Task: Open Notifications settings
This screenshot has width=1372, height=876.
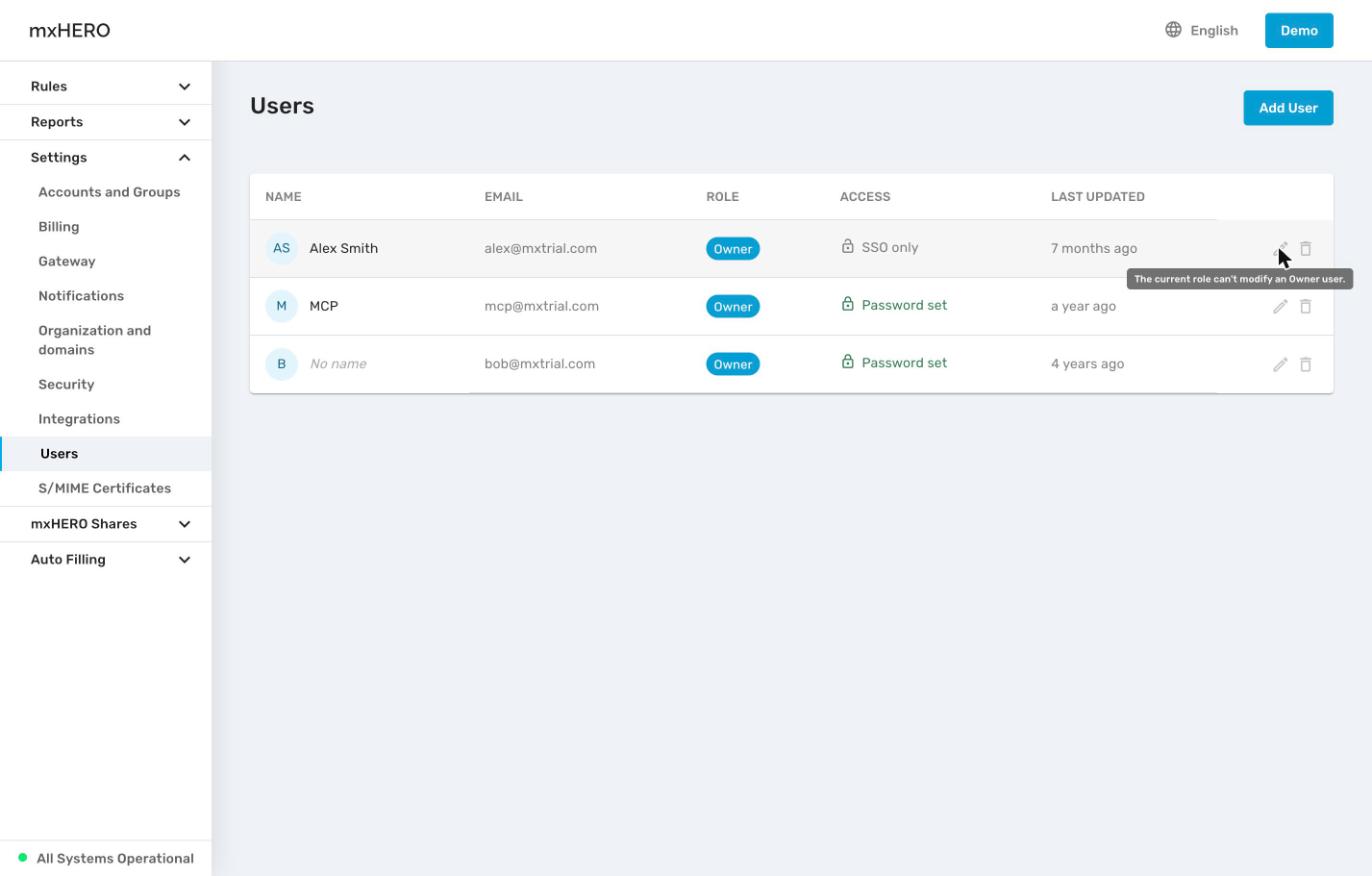Action: (81, 296)
